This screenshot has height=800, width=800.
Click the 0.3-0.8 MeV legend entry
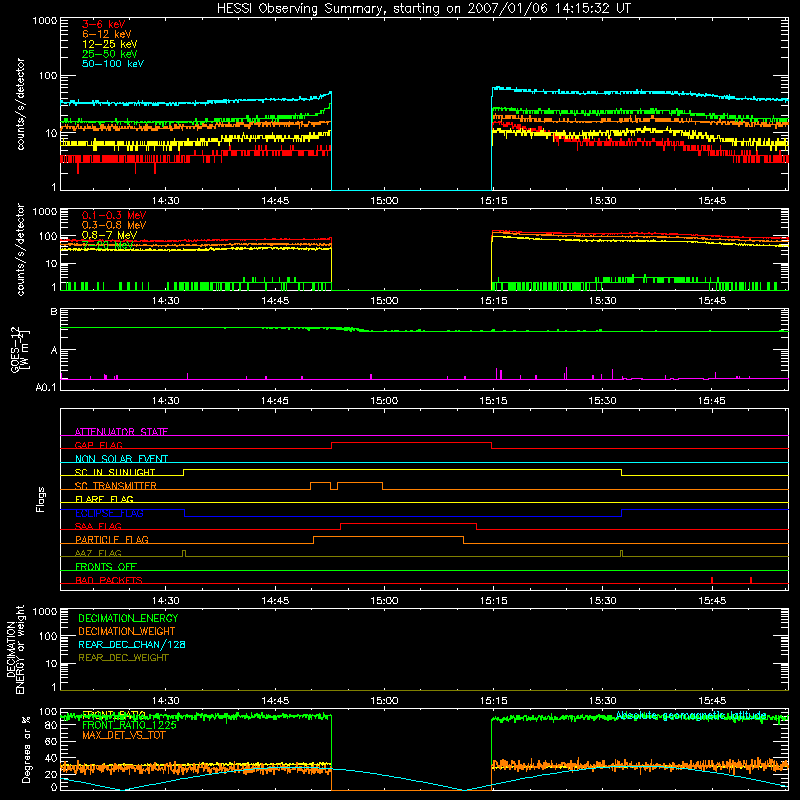pyautogui.click(x=114, y=225)
